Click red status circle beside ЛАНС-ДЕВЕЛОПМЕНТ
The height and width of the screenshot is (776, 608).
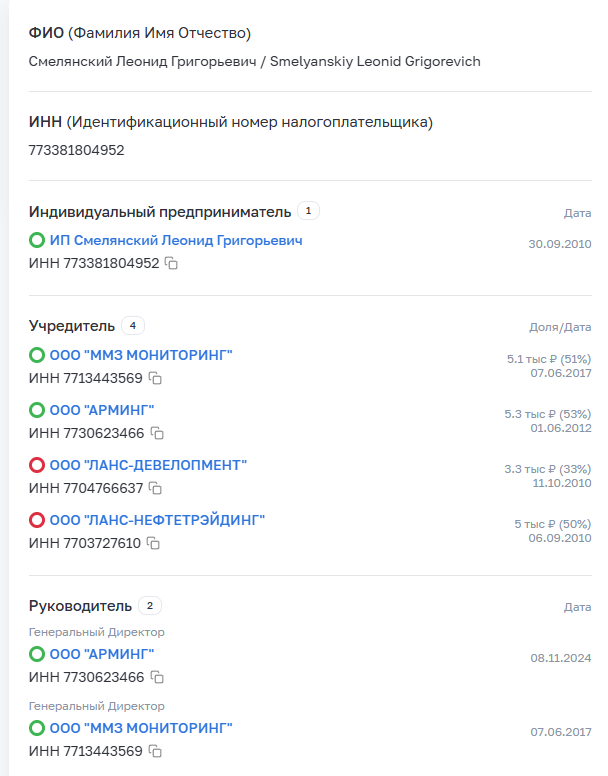tap(37, 465)
